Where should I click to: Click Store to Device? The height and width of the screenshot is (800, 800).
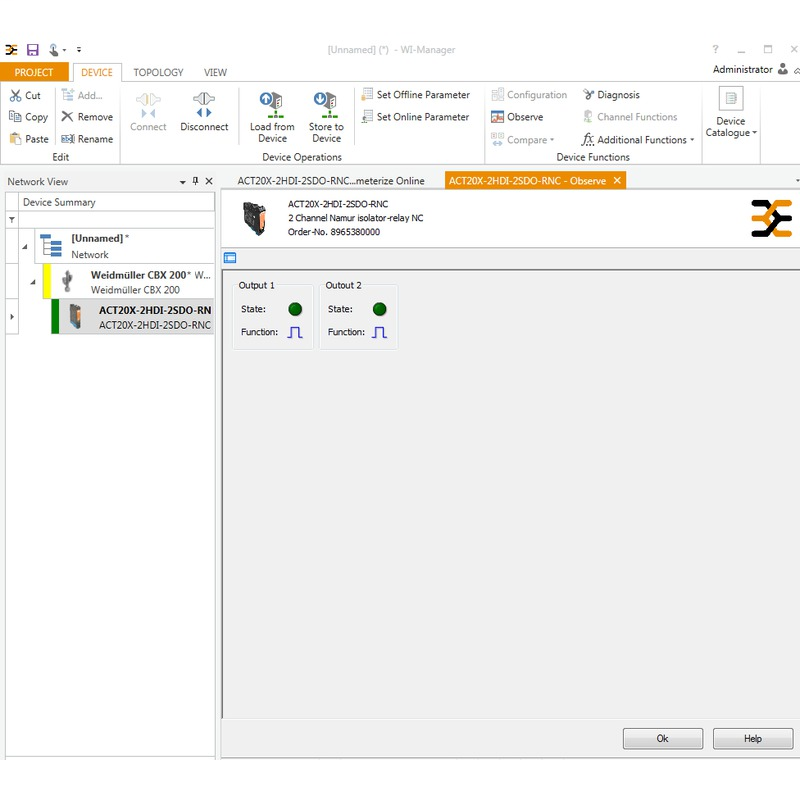326,117
